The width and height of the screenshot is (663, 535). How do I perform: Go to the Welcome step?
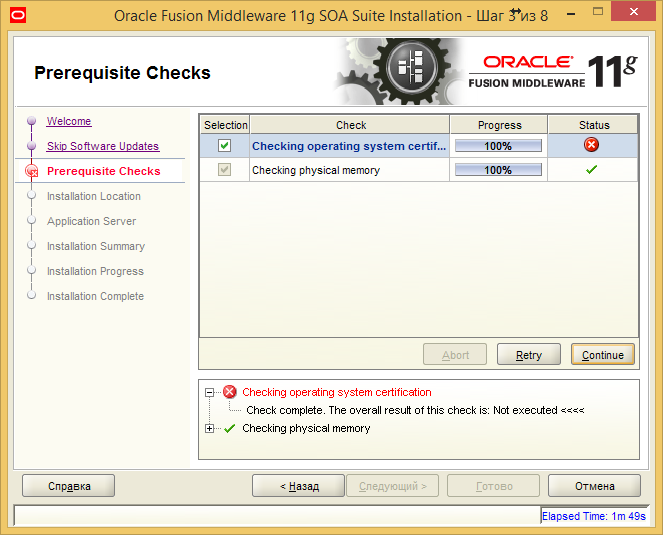(x=69, y=121)
